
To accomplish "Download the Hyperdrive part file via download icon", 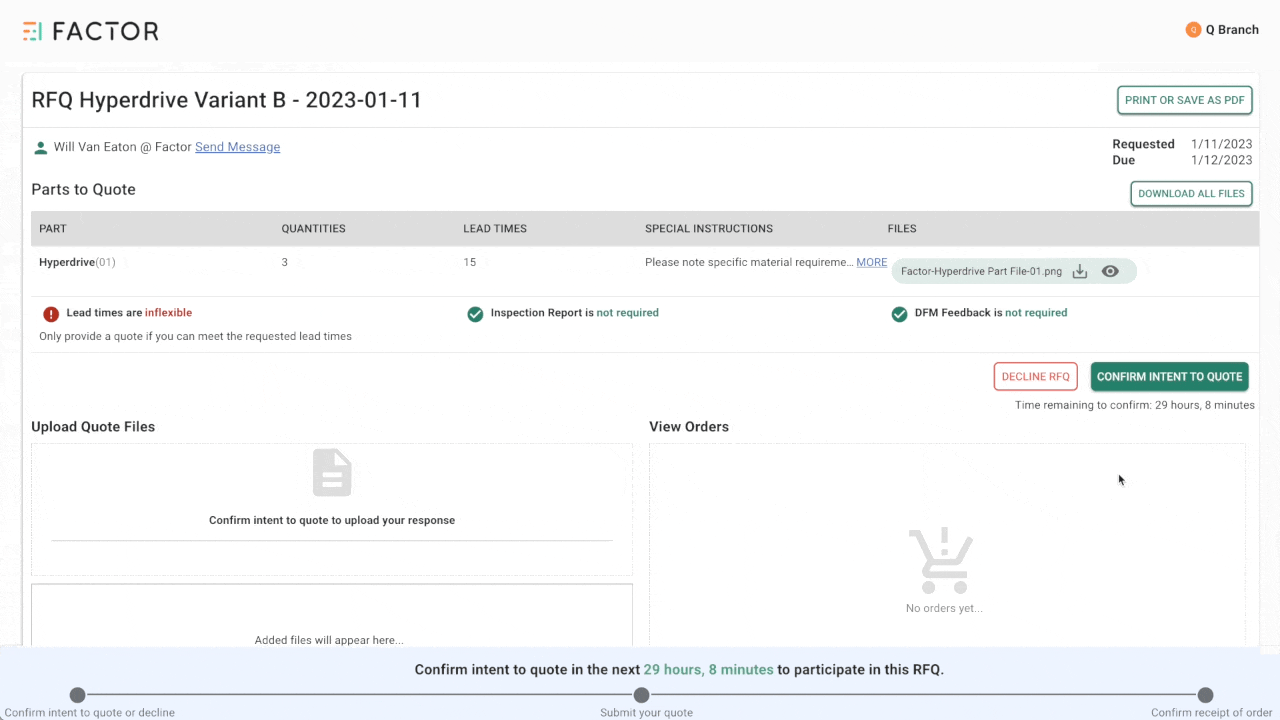I will 1080,271.
